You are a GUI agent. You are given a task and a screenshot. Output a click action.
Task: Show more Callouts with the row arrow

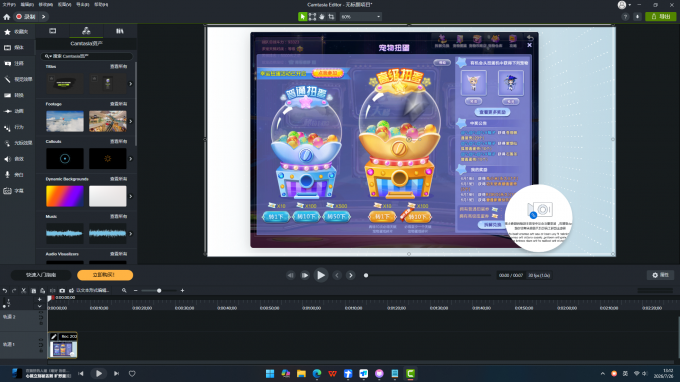131,159
